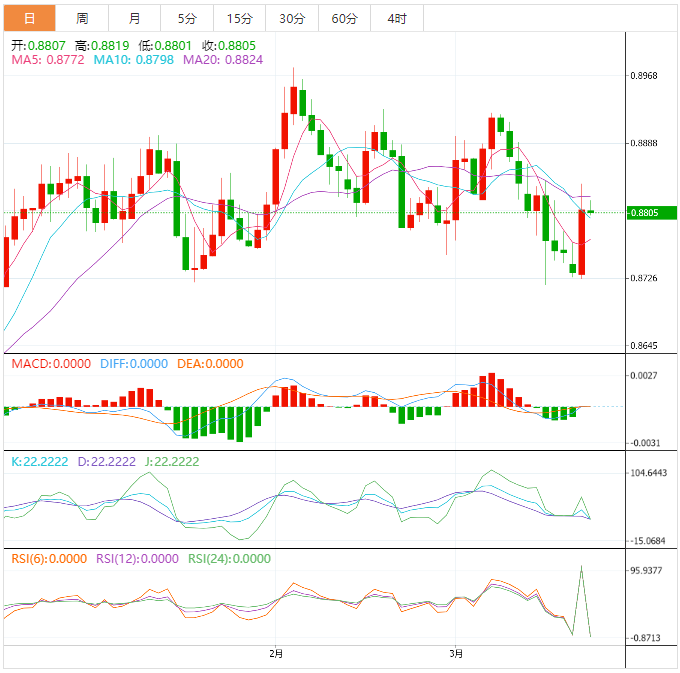Click the K value label in KDJ panel
The width and height of the screenshot is (680, 673).
pos(36,461)
